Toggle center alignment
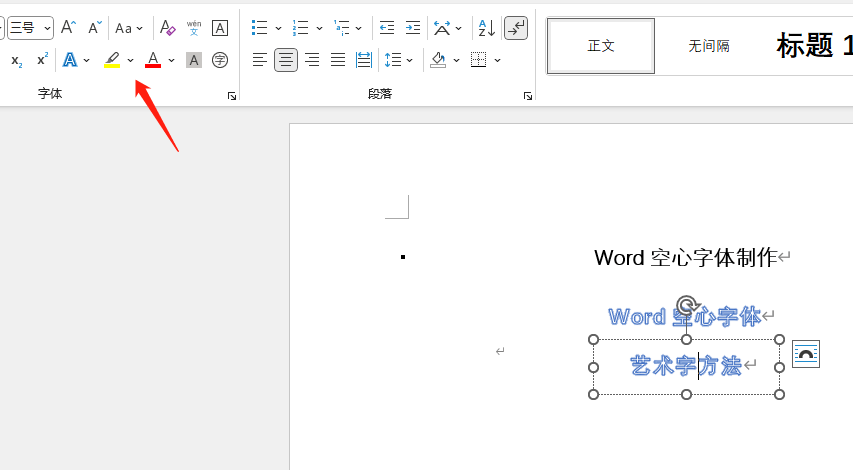Viewport: 853px width, 470px height. tap(286, 60)
